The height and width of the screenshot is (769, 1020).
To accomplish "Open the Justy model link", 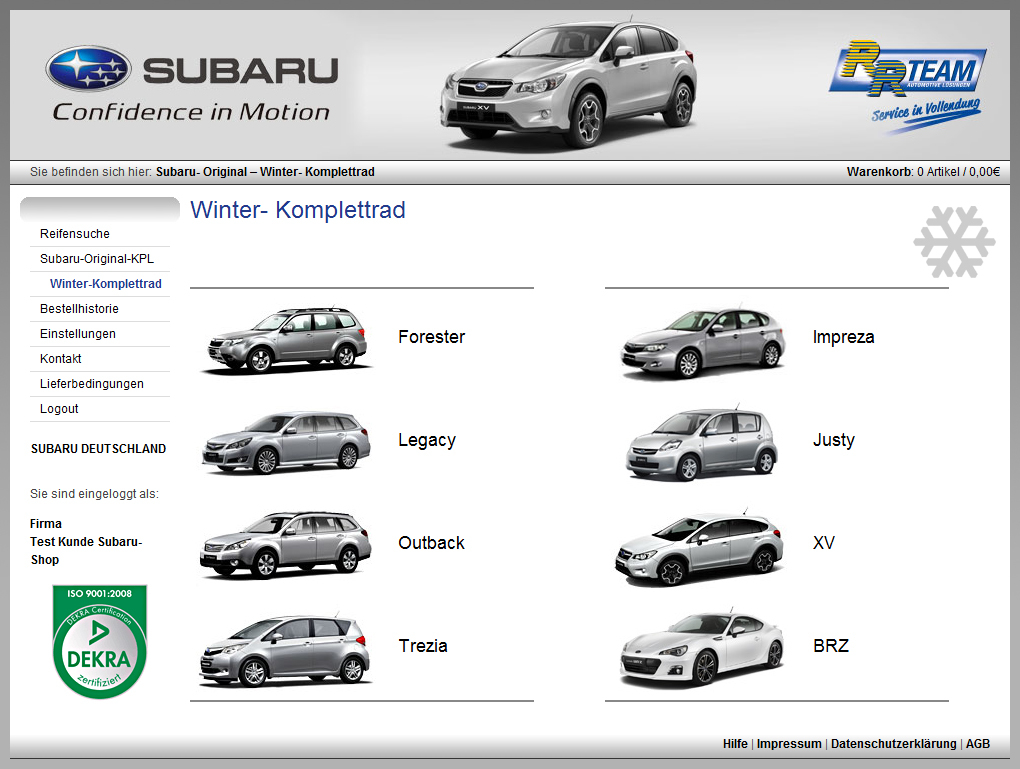I will 833,440.
